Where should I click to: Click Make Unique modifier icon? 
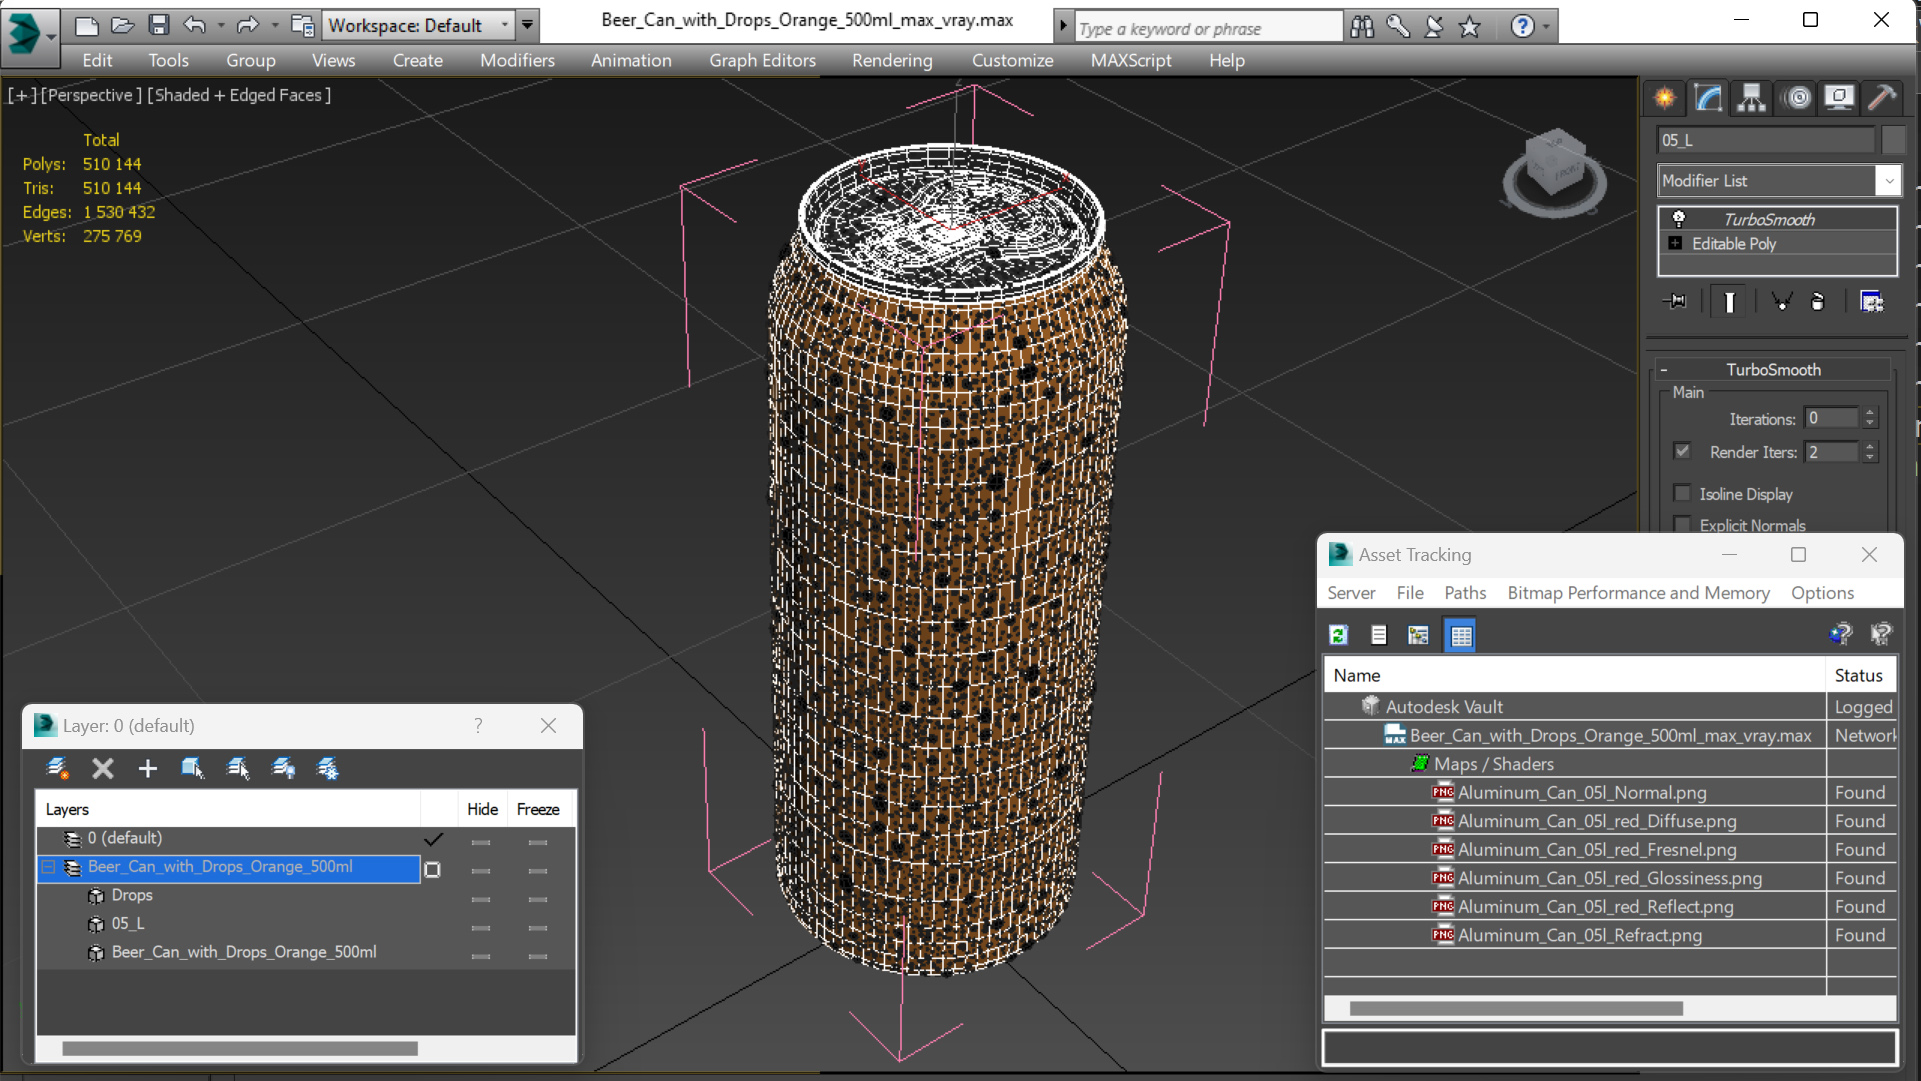pos(1781,301)
